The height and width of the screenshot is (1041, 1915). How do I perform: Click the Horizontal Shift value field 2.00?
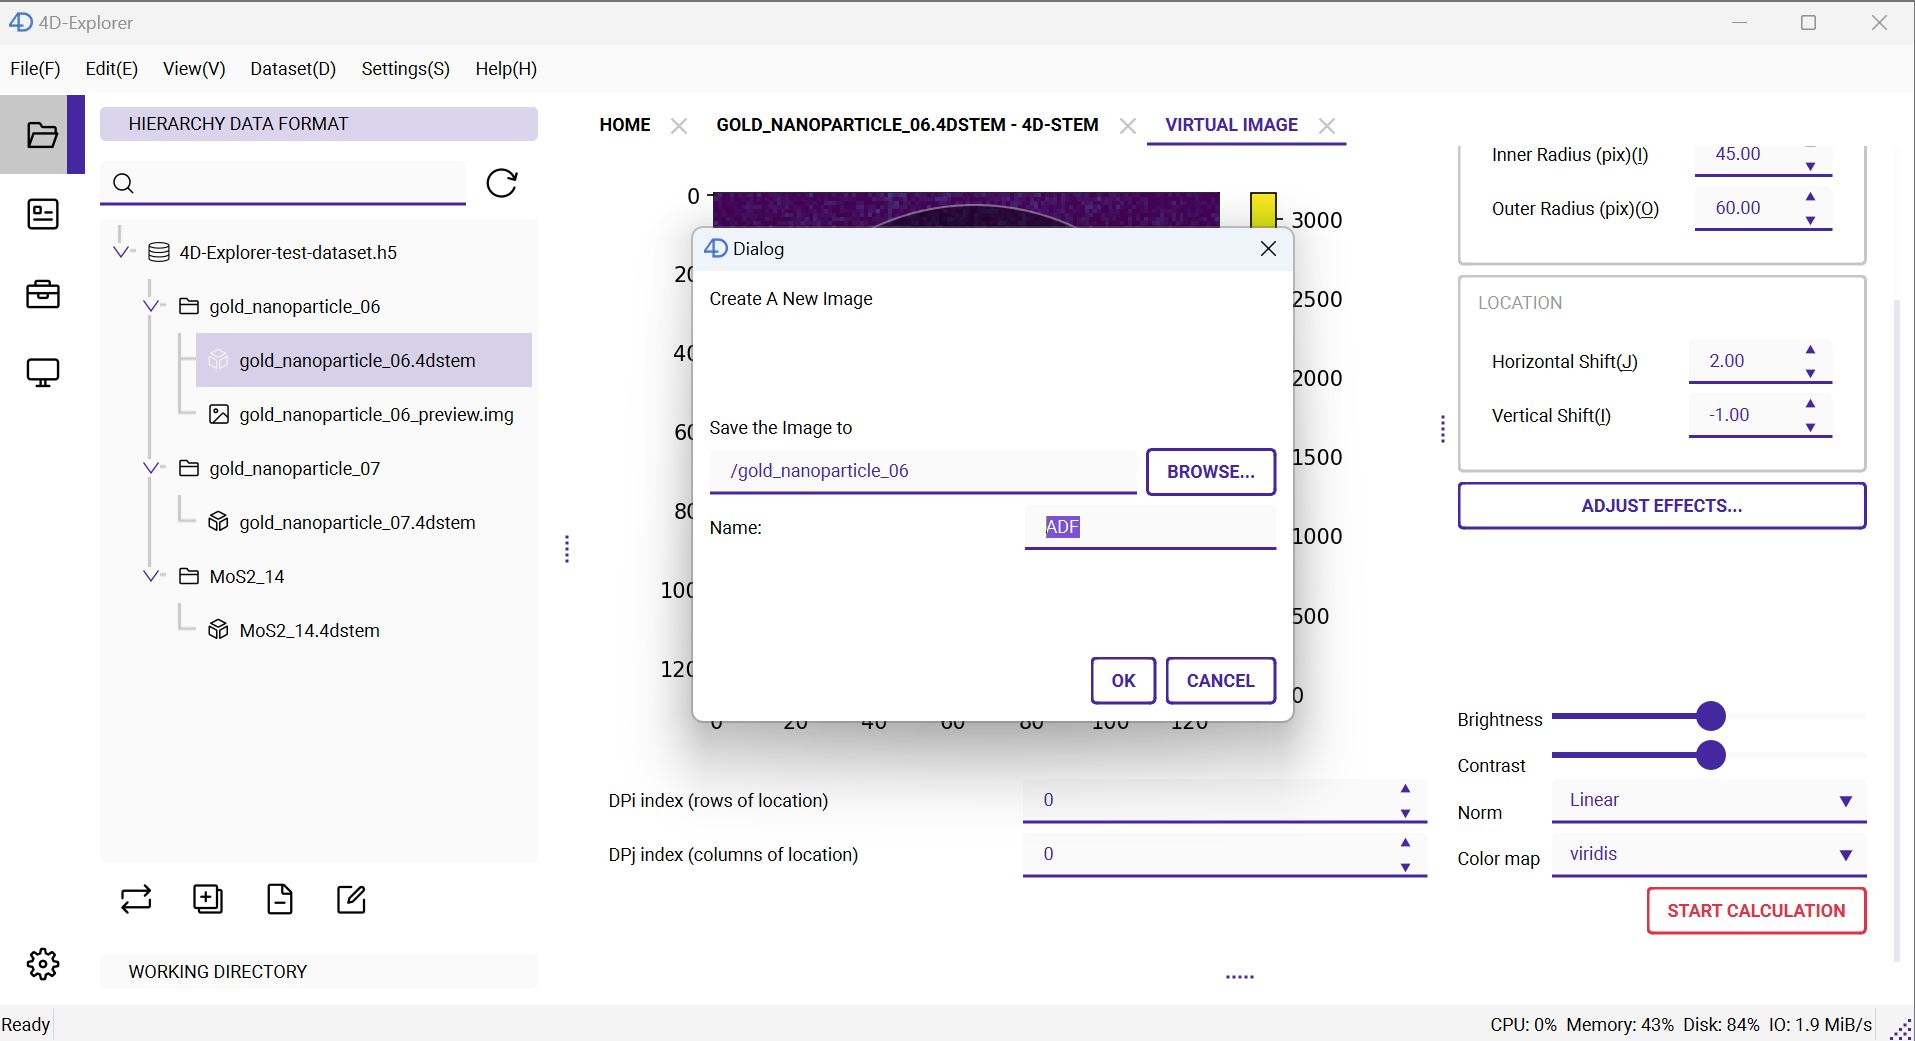(x=1743, y=361)
